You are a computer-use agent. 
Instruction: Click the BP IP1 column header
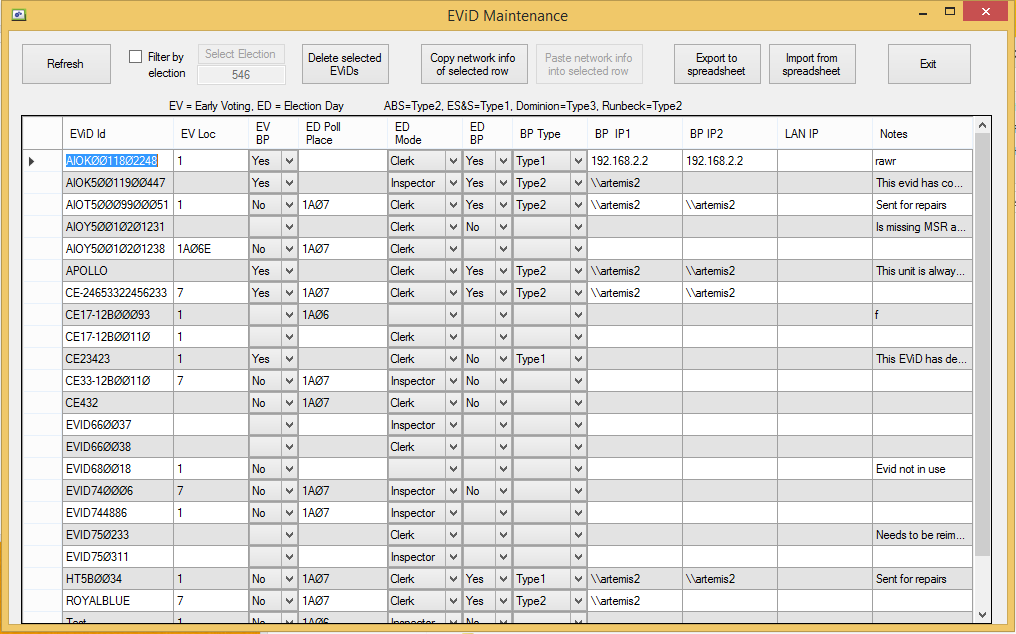(x=635, y=134)
